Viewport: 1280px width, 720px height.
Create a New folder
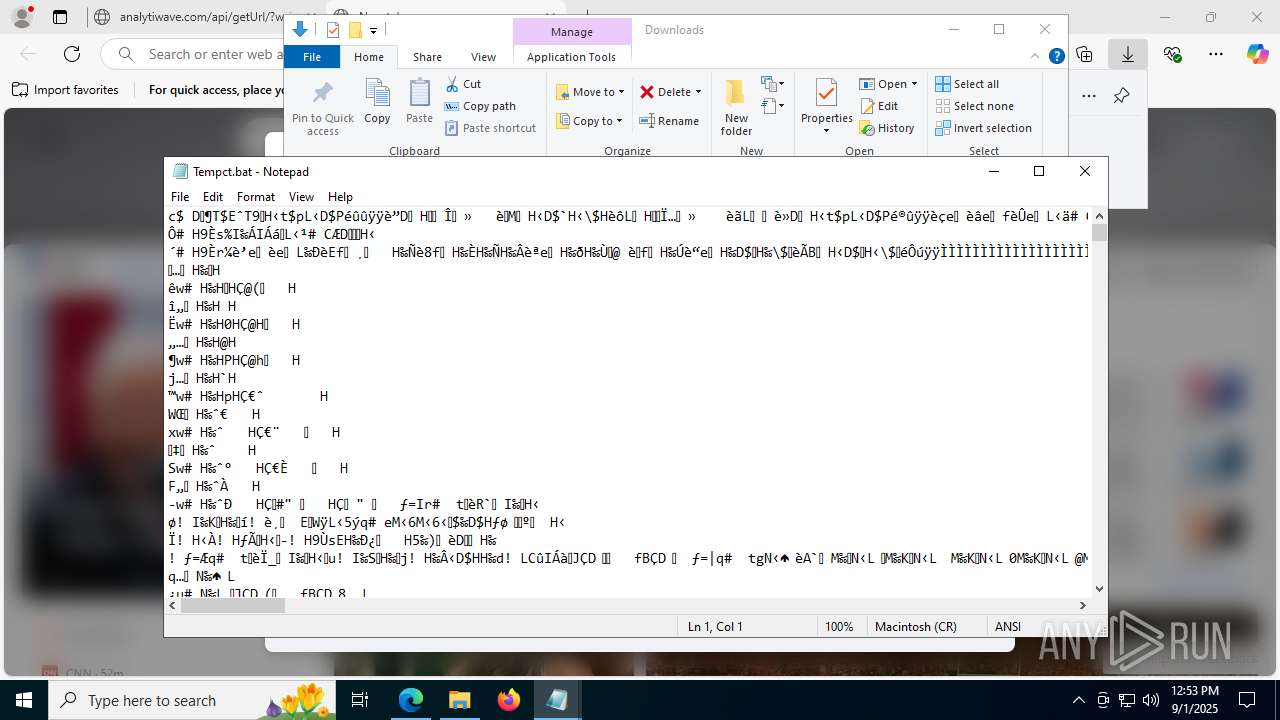pos(736,108)
